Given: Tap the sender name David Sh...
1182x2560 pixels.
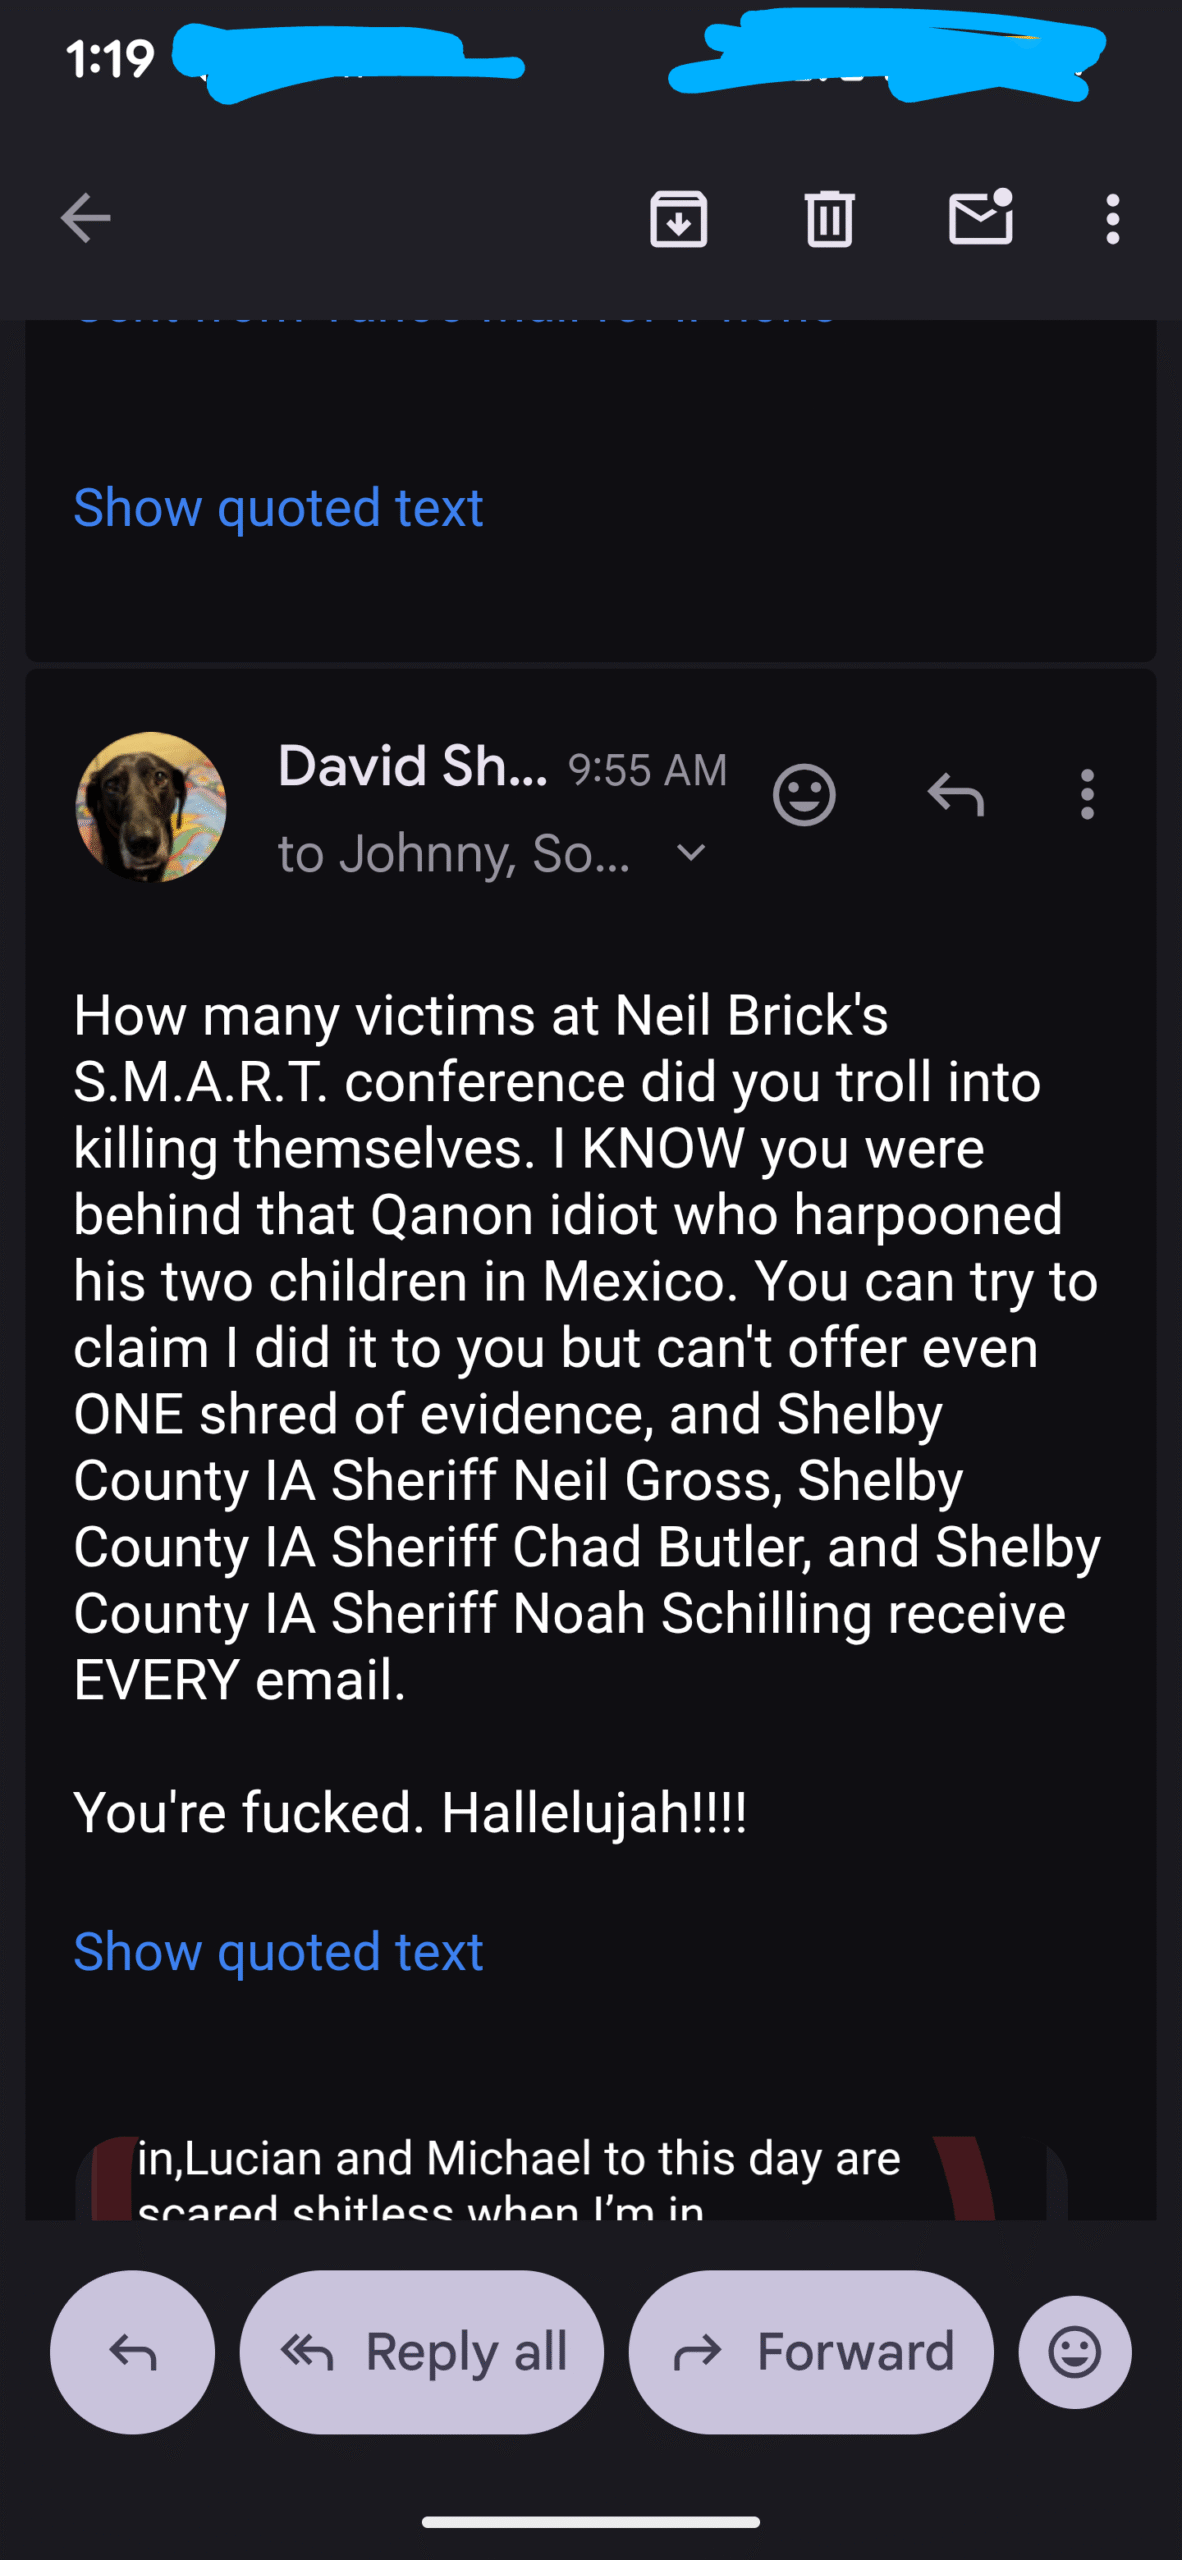Looking at the screenshot, I should coord(412,767).
